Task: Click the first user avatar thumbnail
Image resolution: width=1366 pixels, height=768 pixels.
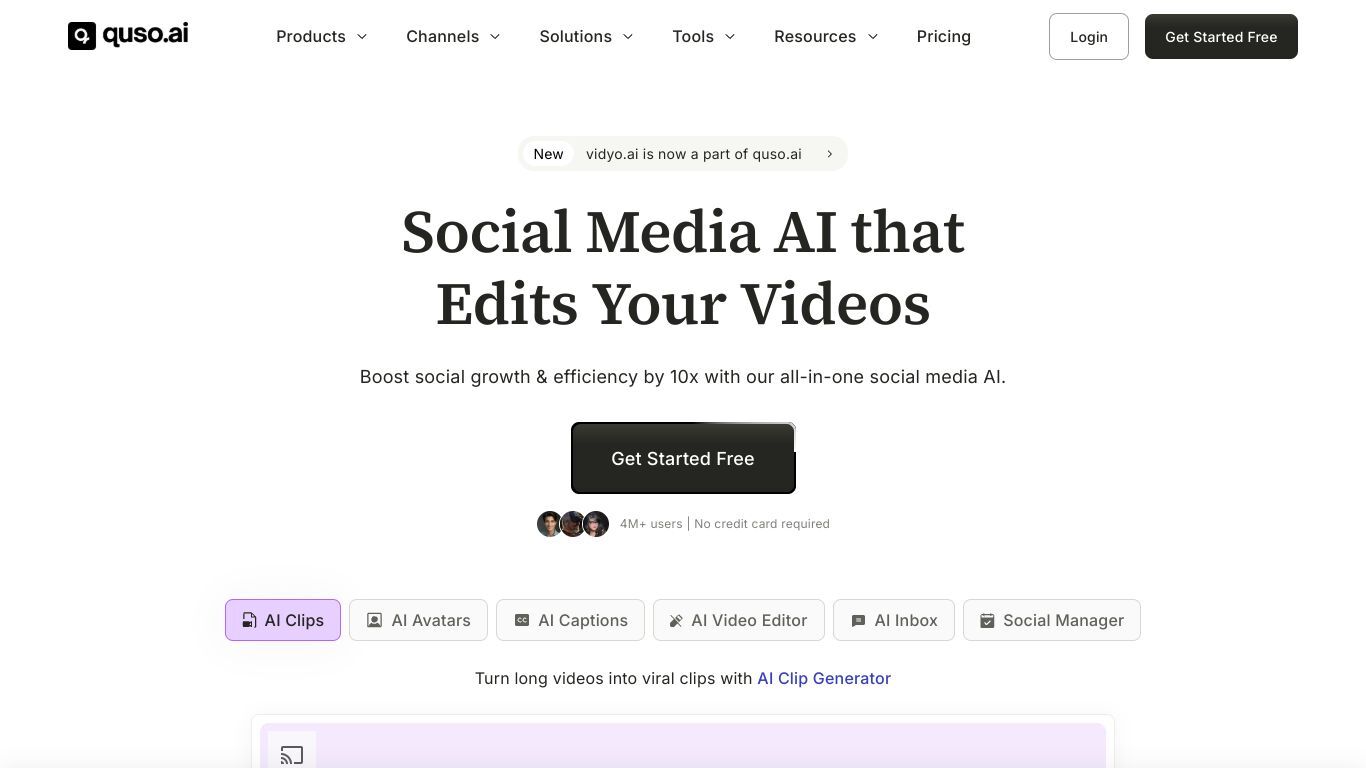Action: 549,524
